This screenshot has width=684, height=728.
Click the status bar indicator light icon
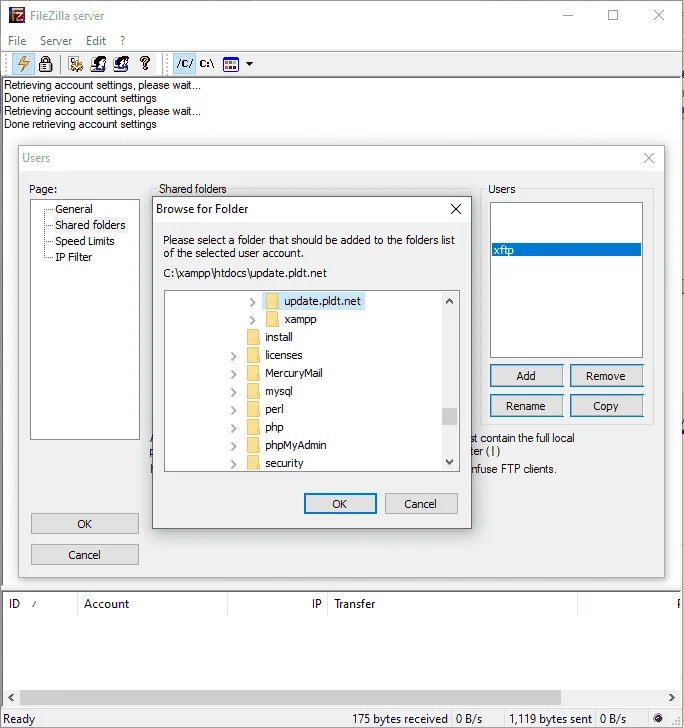tap(658, 718)
